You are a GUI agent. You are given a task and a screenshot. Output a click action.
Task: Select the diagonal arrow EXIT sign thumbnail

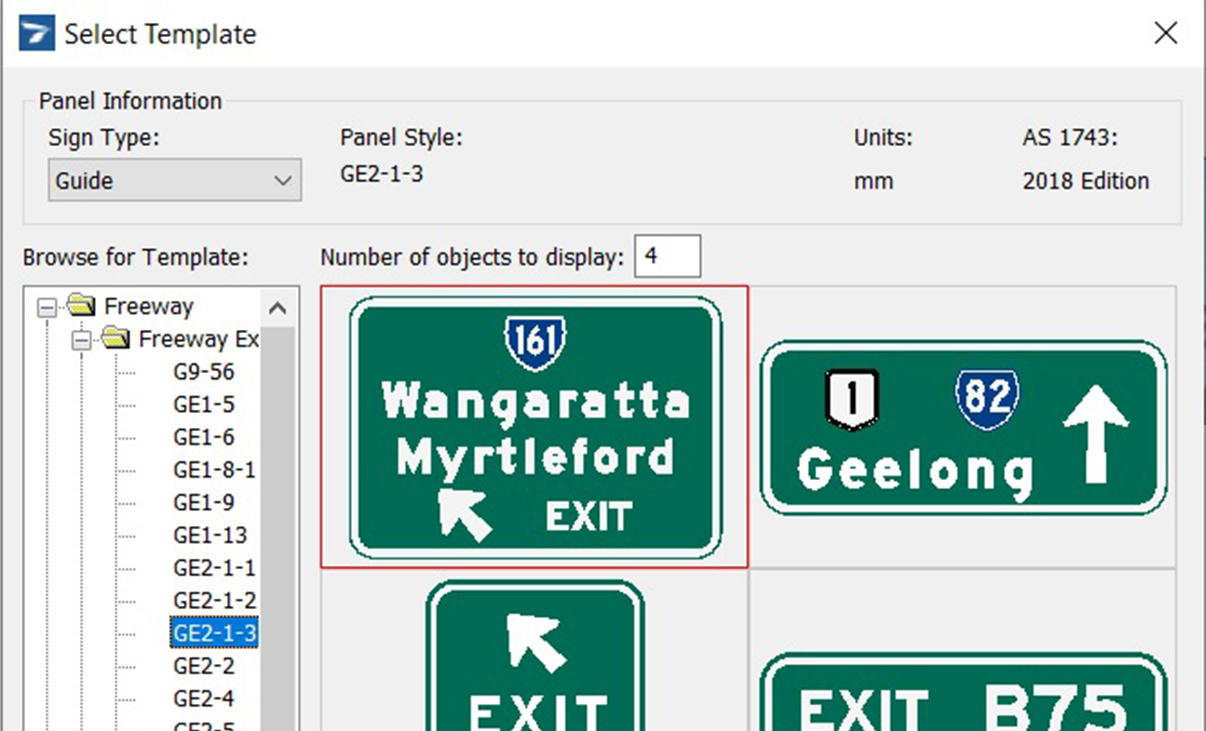(x=535, y=660)
